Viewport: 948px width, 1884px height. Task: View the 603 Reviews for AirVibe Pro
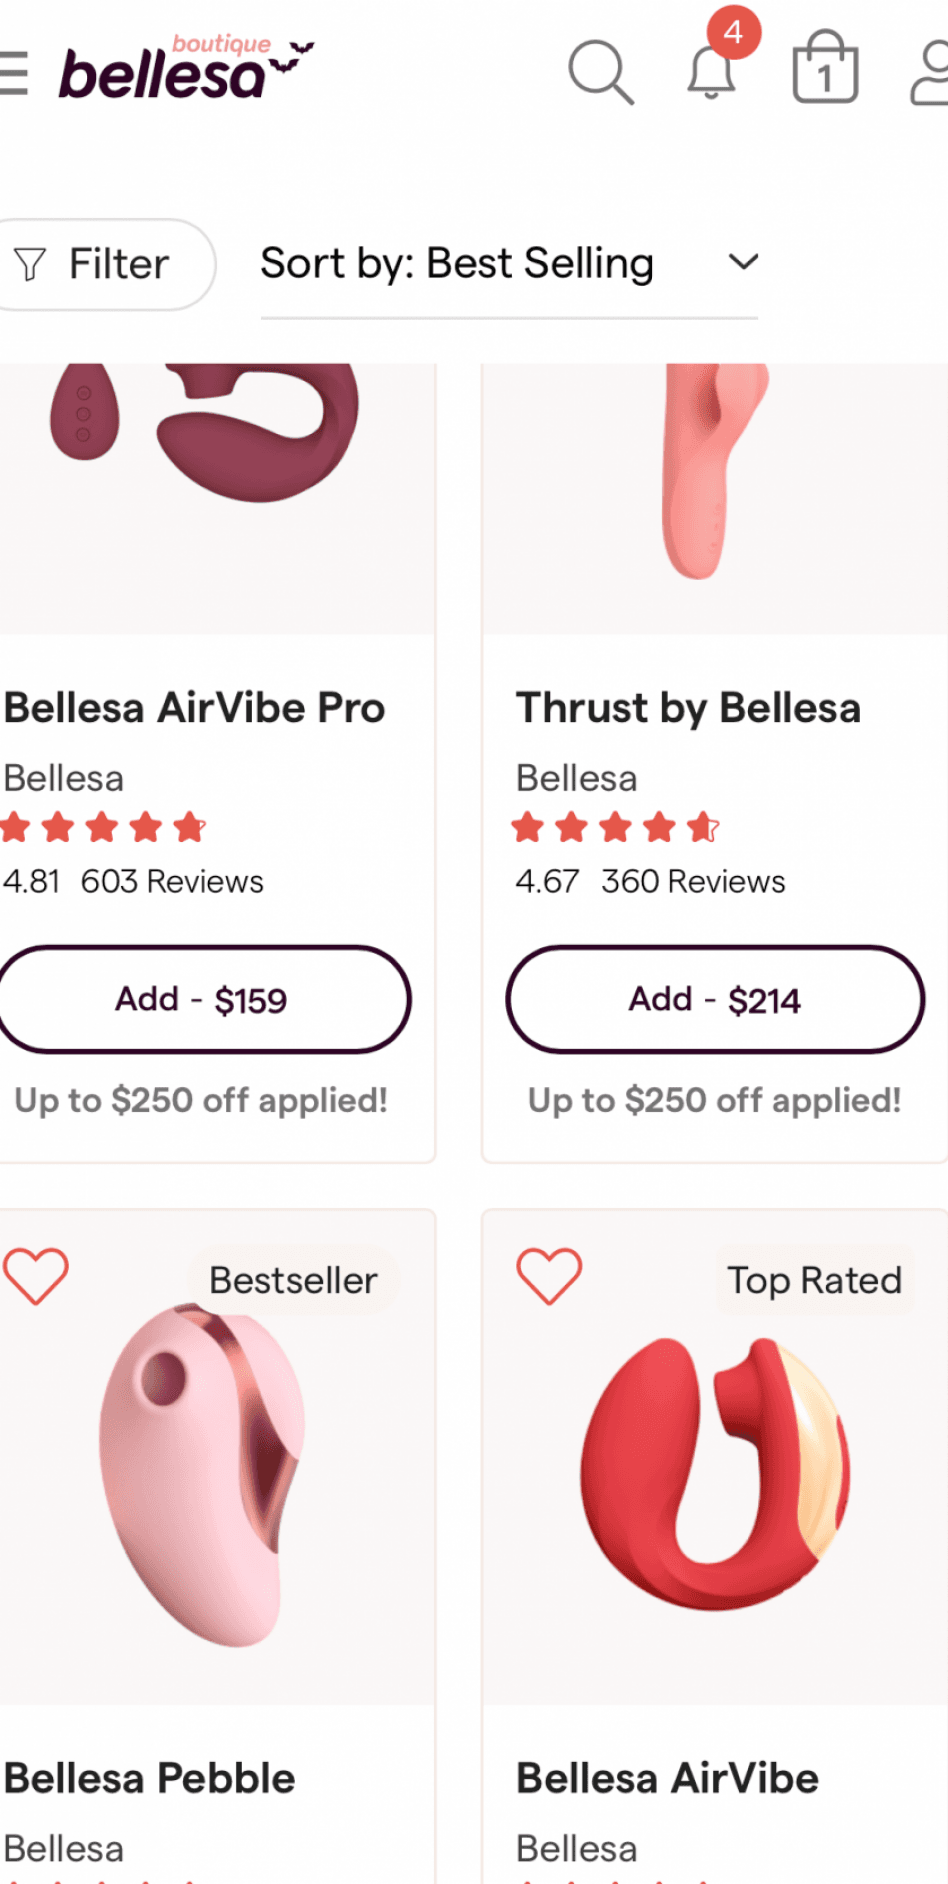(172, 881)
